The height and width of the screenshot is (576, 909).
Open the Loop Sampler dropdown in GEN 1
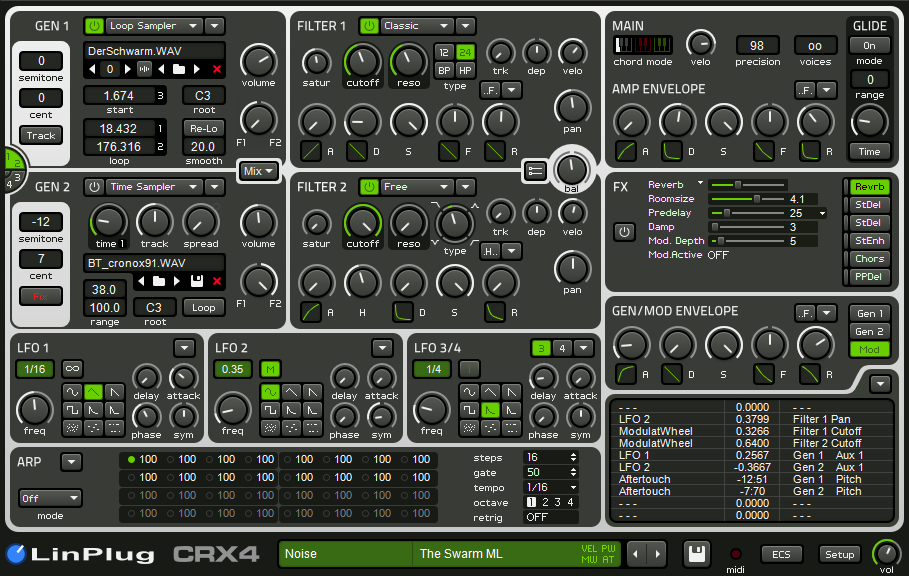pyautogui.click(x=153, y=26)
